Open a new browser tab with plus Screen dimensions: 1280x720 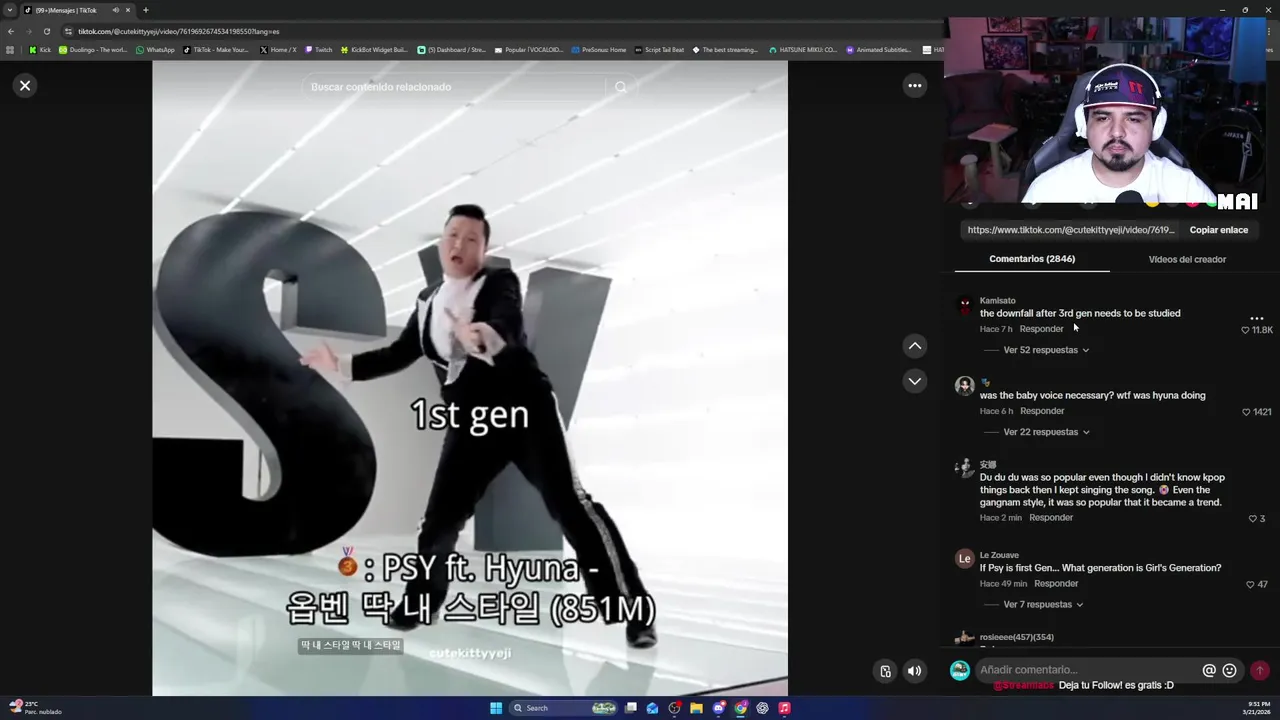click(145, 10)
